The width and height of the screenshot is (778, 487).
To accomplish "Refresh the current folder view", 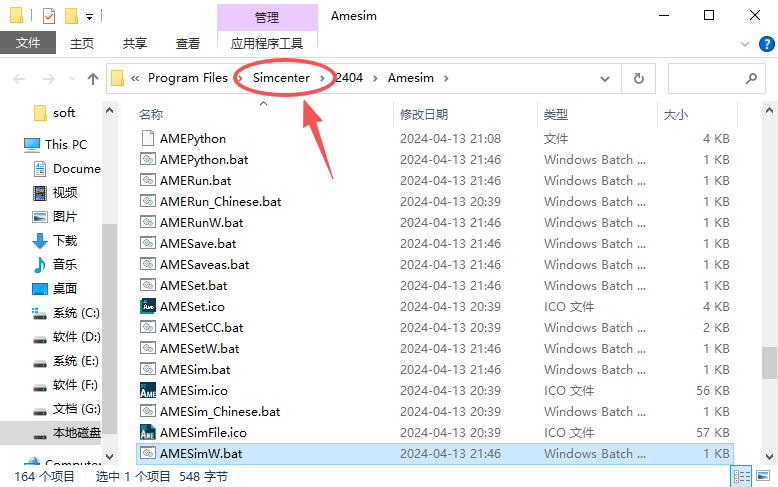I will click(x=638, y=78).
